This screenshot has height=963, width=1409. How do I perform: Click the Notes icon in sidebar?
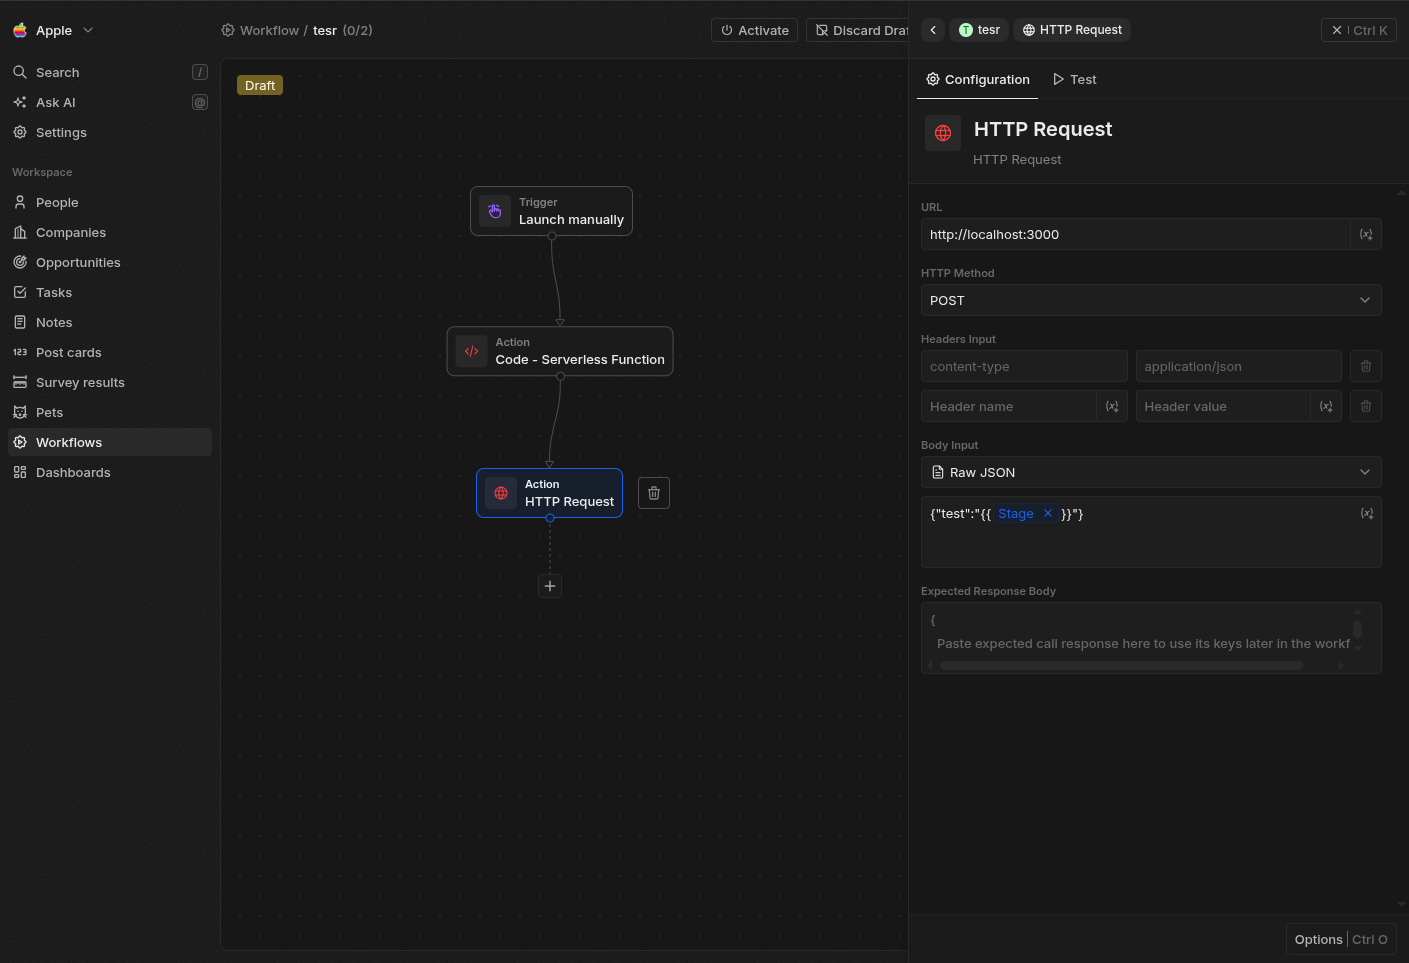(20, 322)
